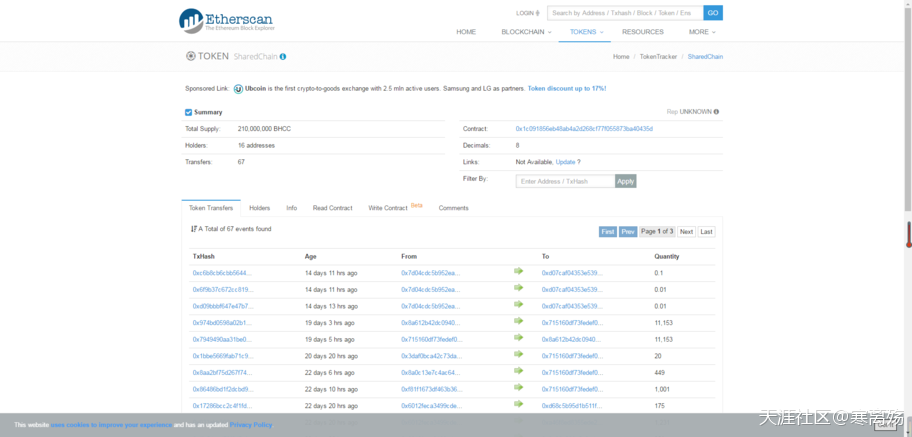Click the Ubcoin sponsor icon
Screen dimensions: 912x437
(238, 88)
